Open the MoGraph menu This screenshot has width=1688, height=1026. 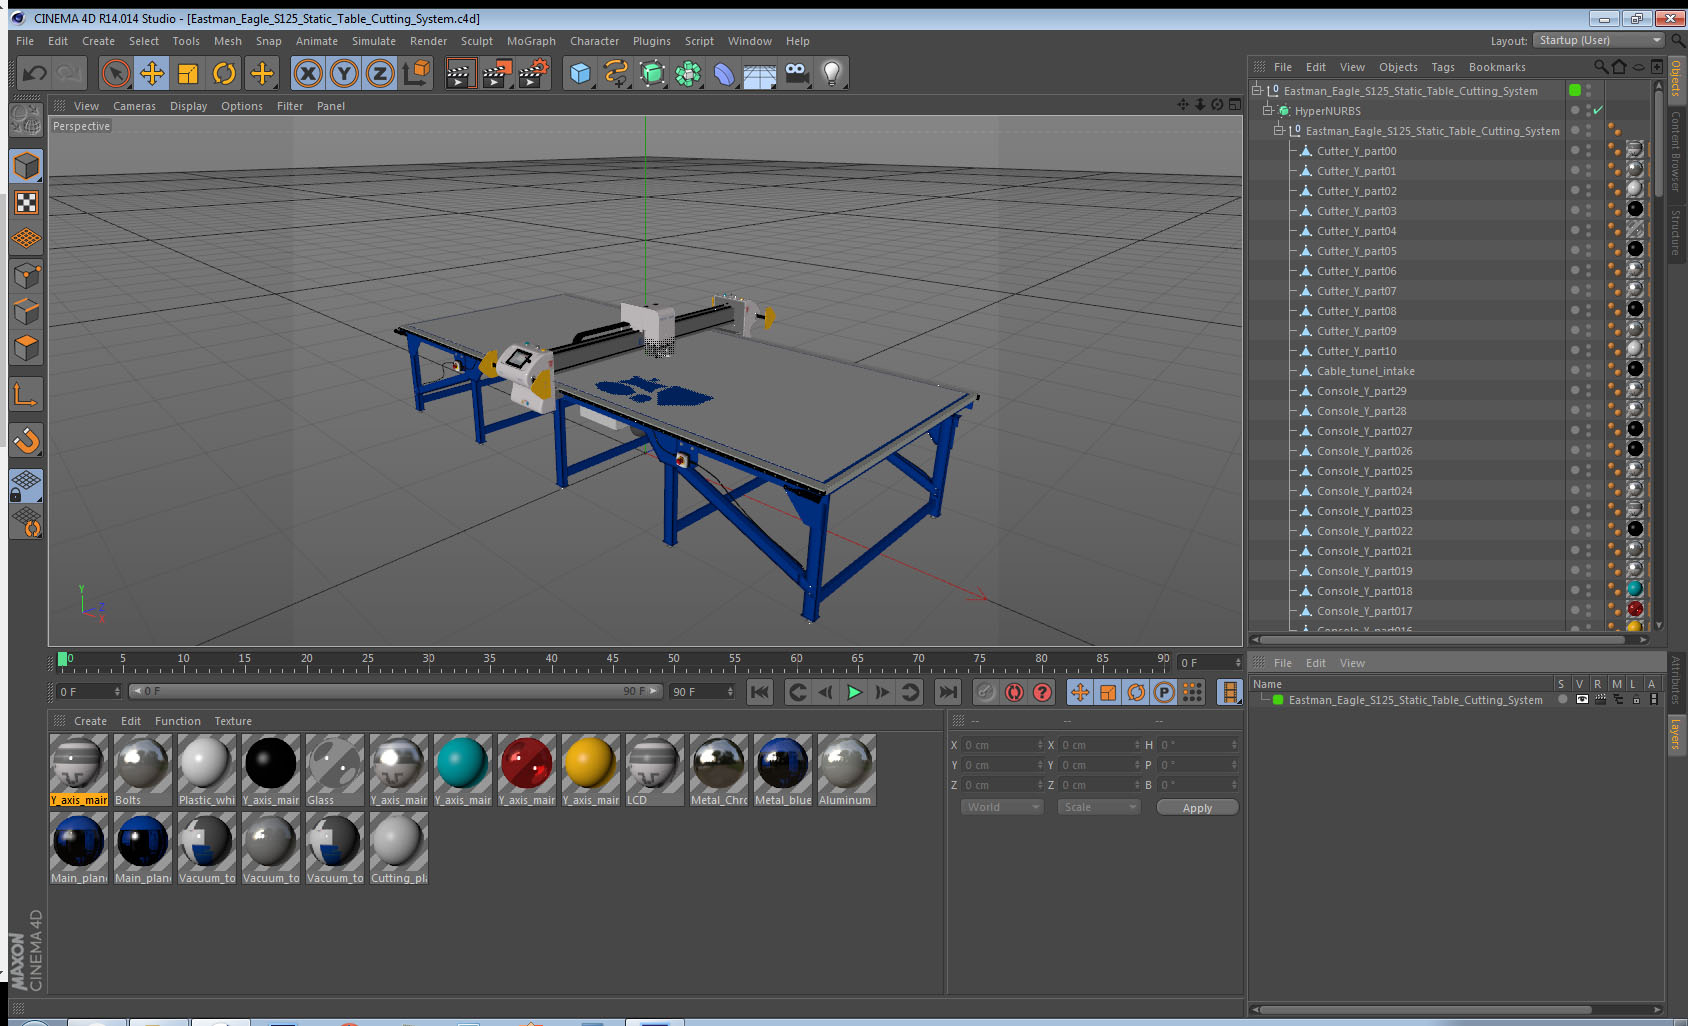pyautogui.click(x=531, y=41)
